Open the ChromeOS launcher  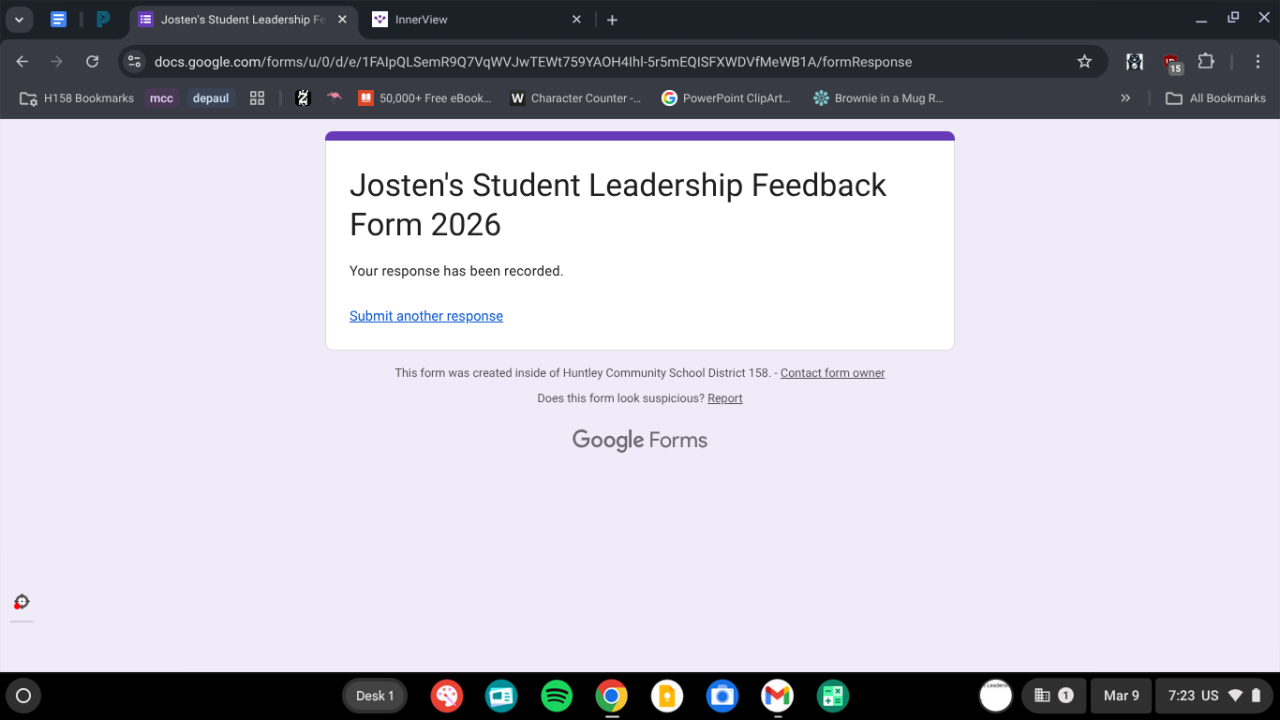pos(24,696)
